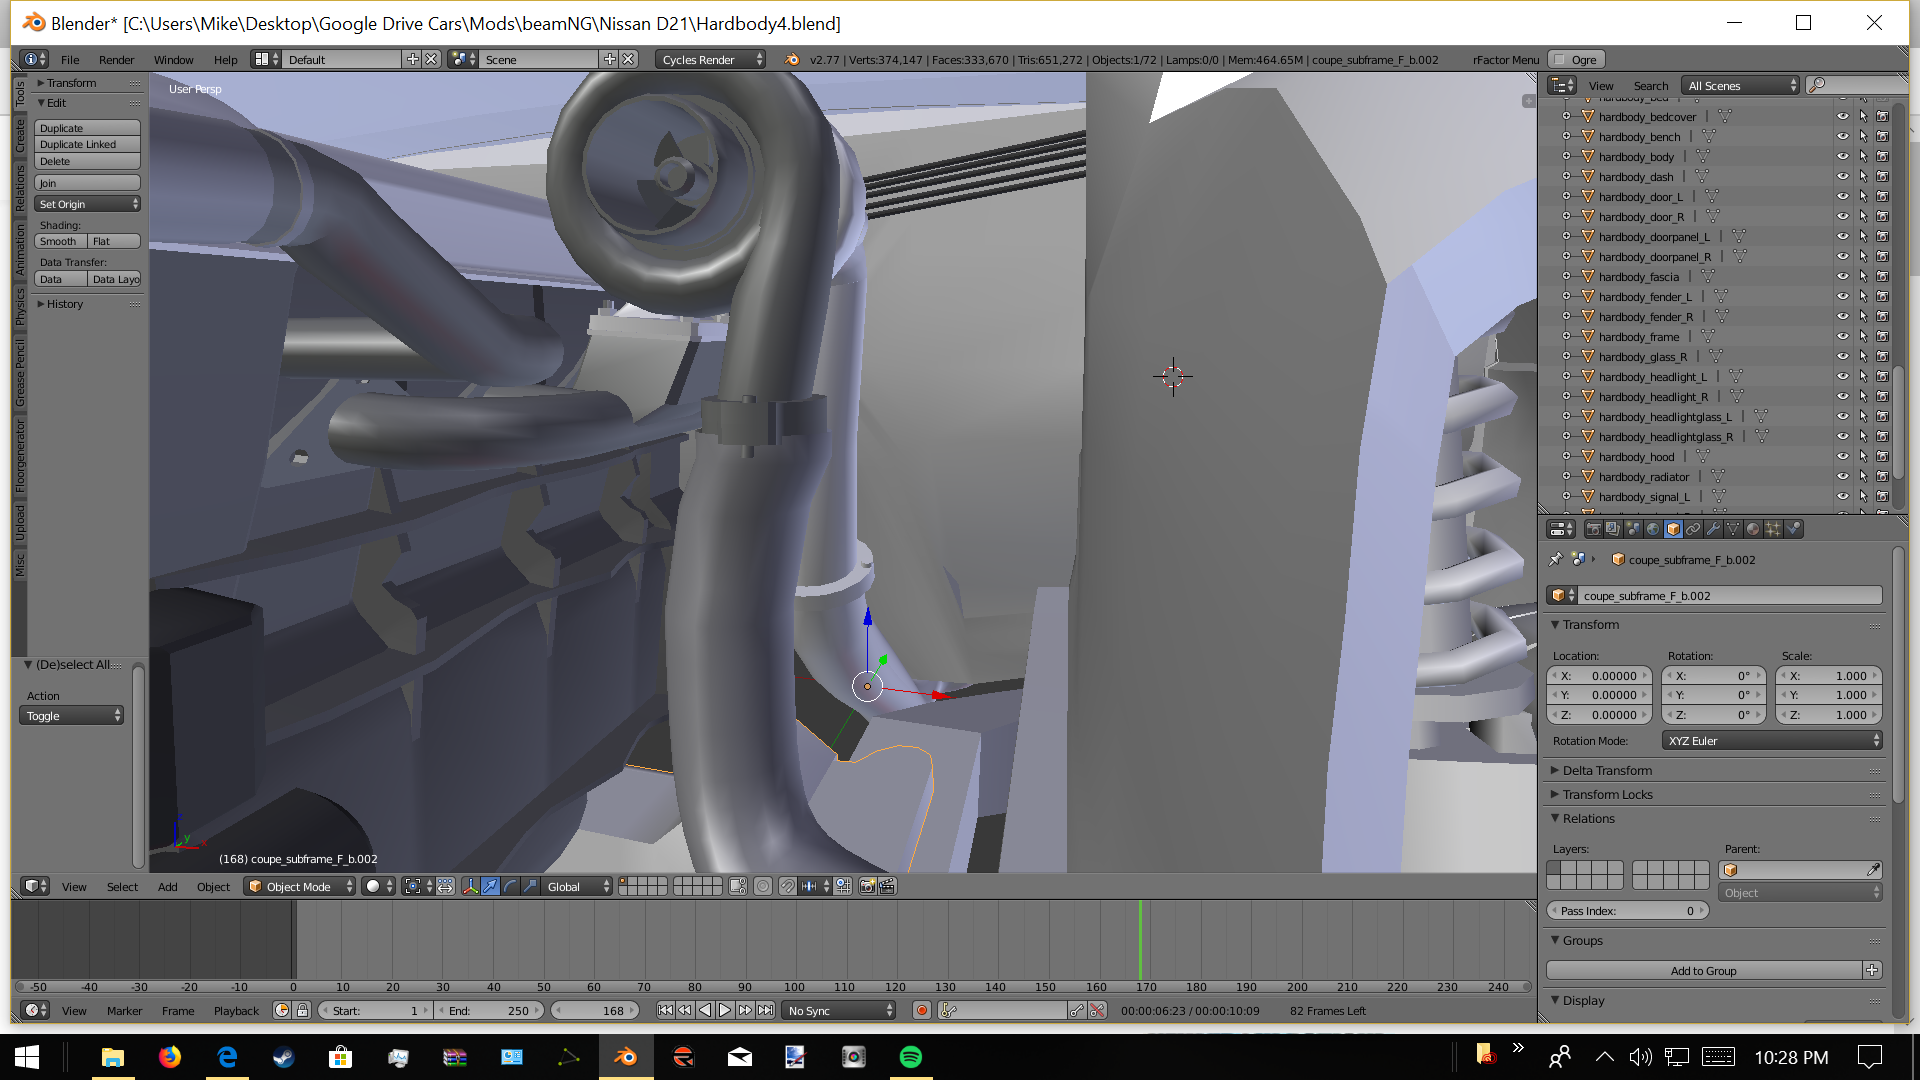Image resolution: width=1920 pixels, height=1080 pixels.
Task: Open the Render menu
Action: point(116,60)
